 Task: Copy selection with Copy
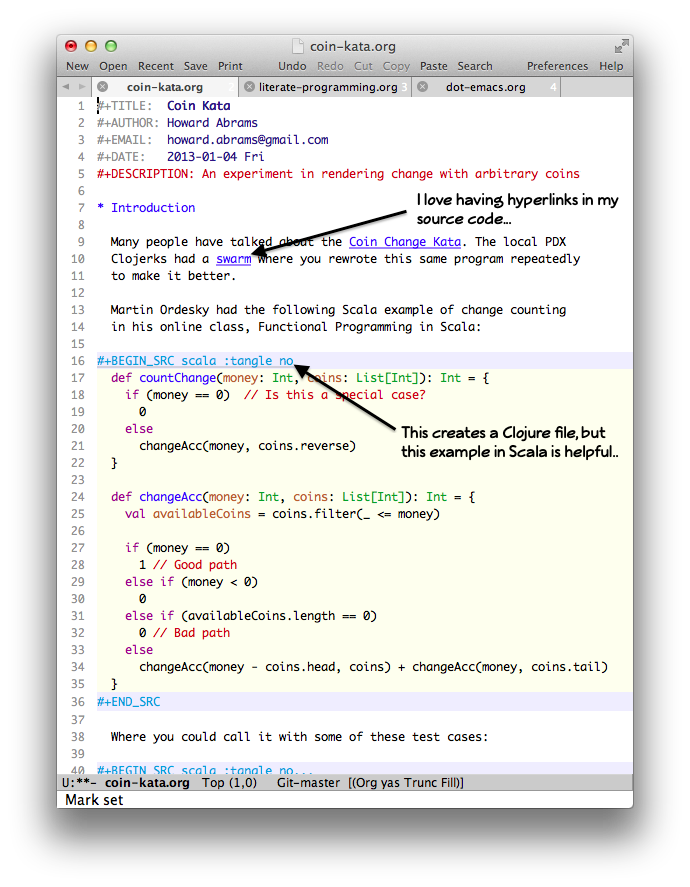[396, 66]
